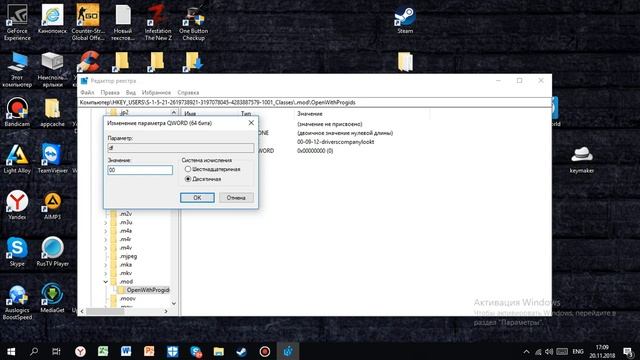Image resolution: width=640 pixels, height=360 pixels.
Task: Open keymaker desktop icon
Action: [x=581, y=159]
